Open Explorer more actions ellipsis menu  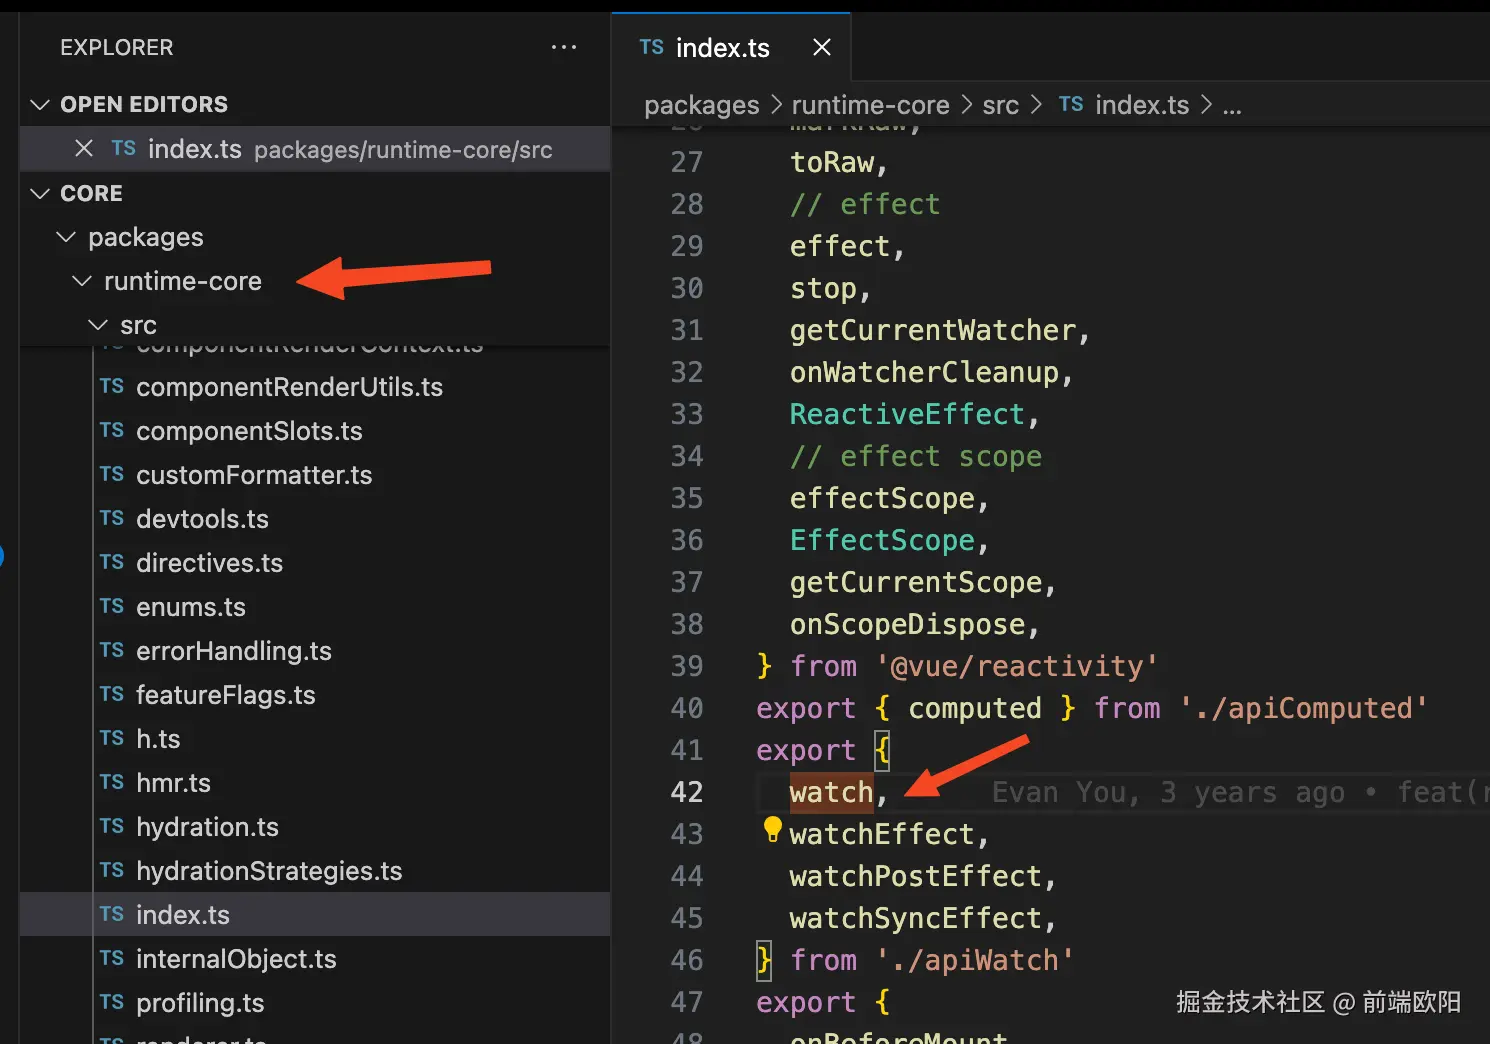[564, 47]
